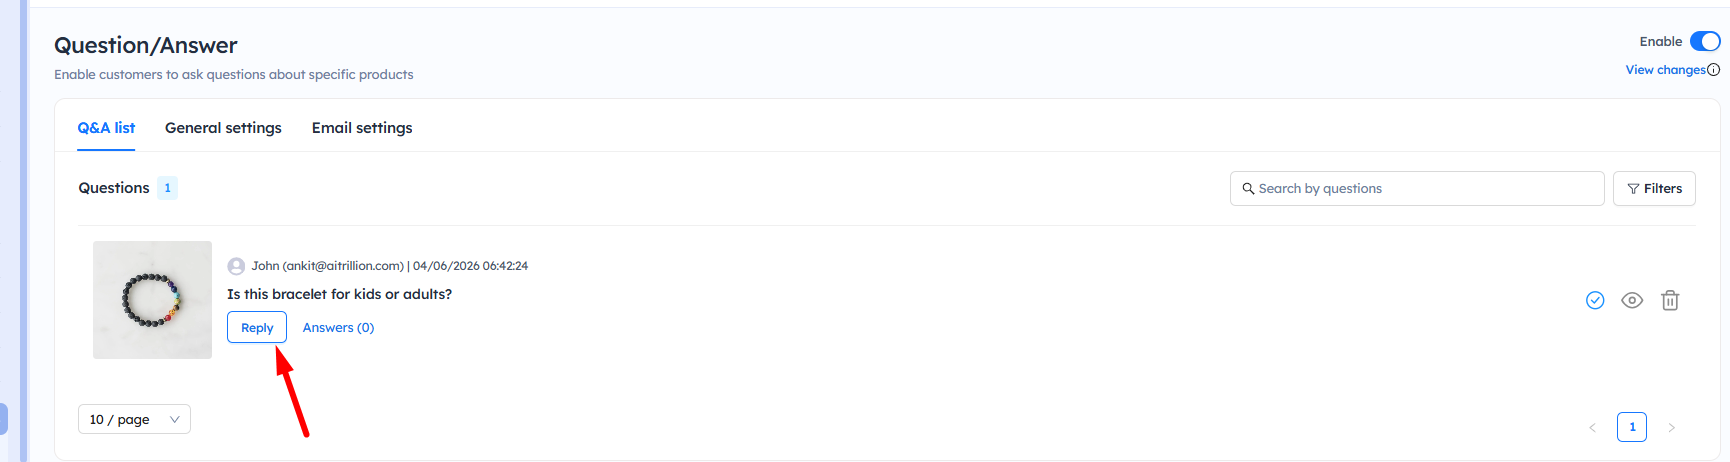
Task: Toggle the Enable switch off
Action: pyautogui.click(x=1704, y=41)
